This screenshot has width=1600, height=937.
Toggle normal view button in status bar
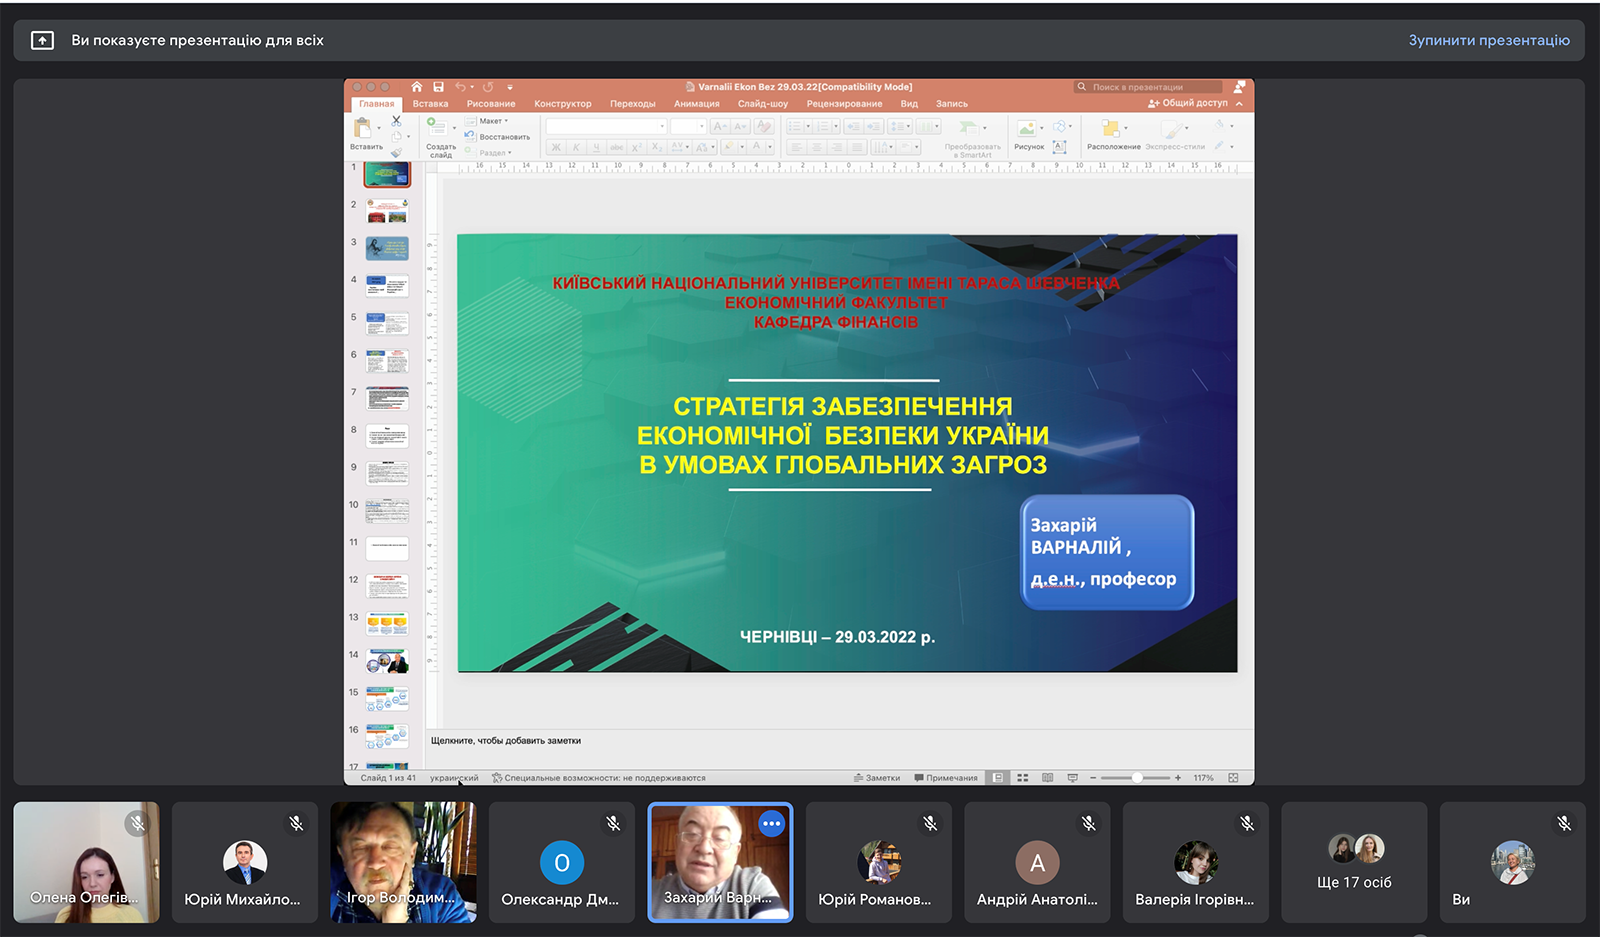(998, 778)
